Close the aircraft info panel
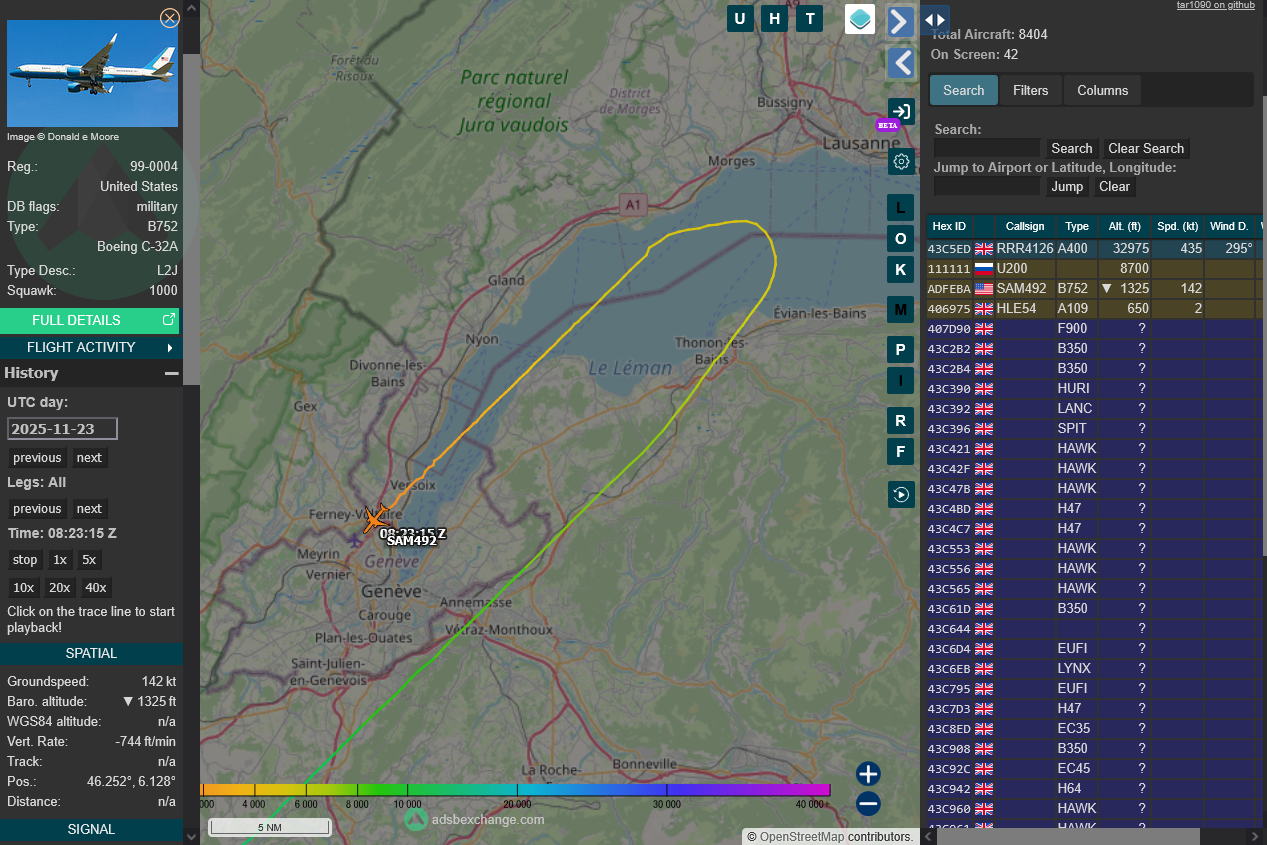The width and height of the screenshot is (1267, 845). coord(170,18)
